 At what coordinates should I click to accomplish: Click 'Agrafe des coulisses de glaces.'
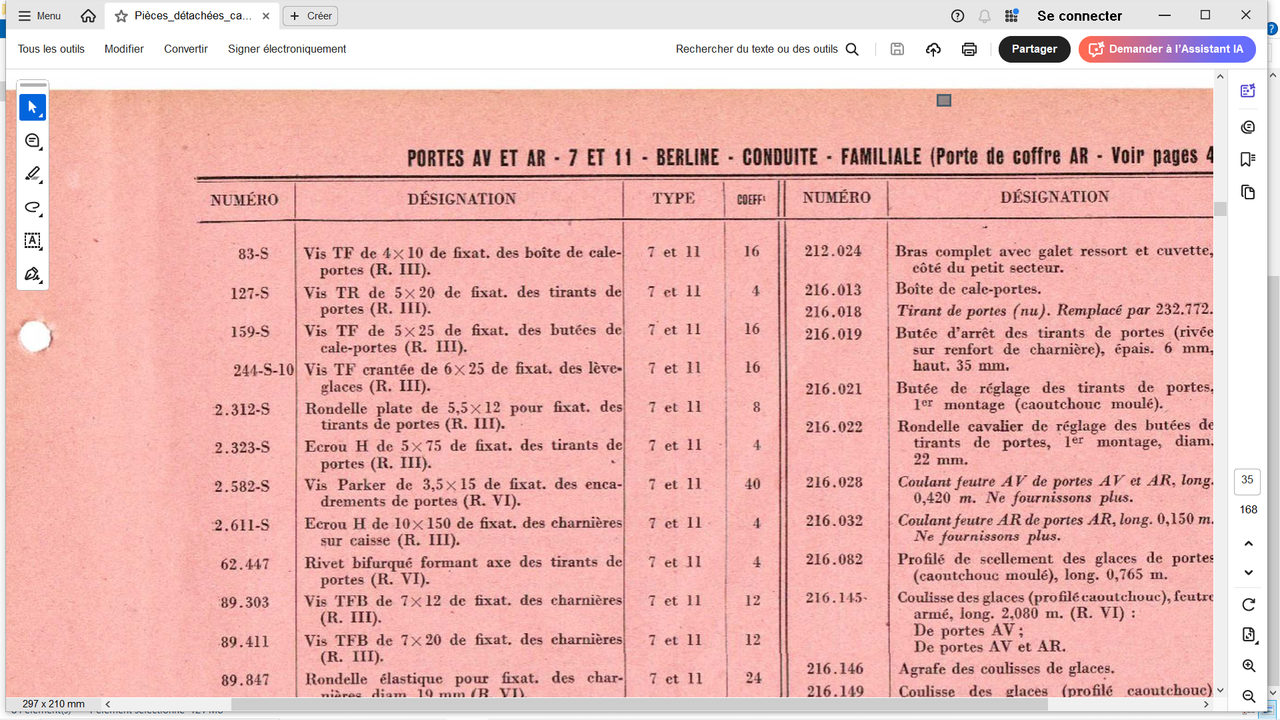coord(1006,668)
